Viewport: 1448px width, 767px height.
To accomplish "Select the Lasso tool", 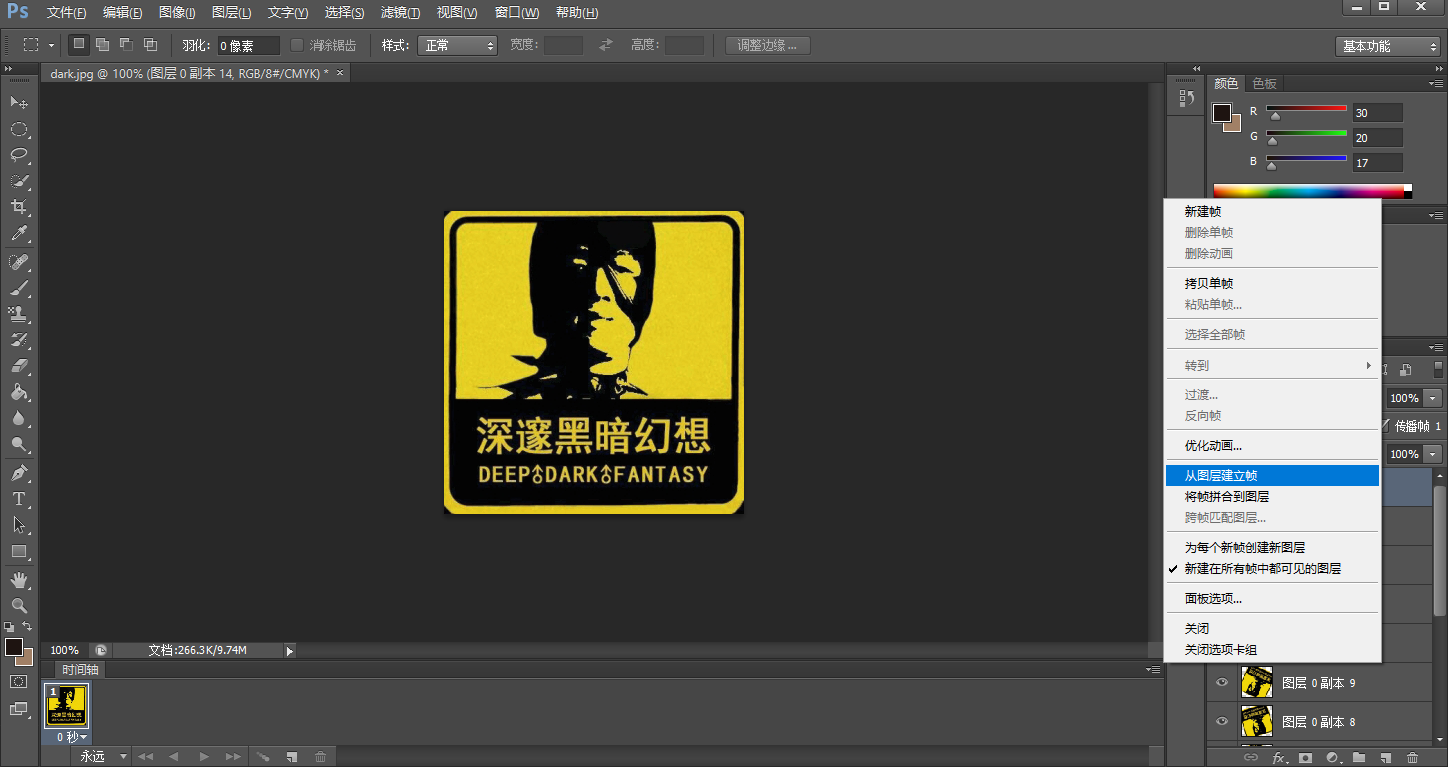I will click(19, 155).
